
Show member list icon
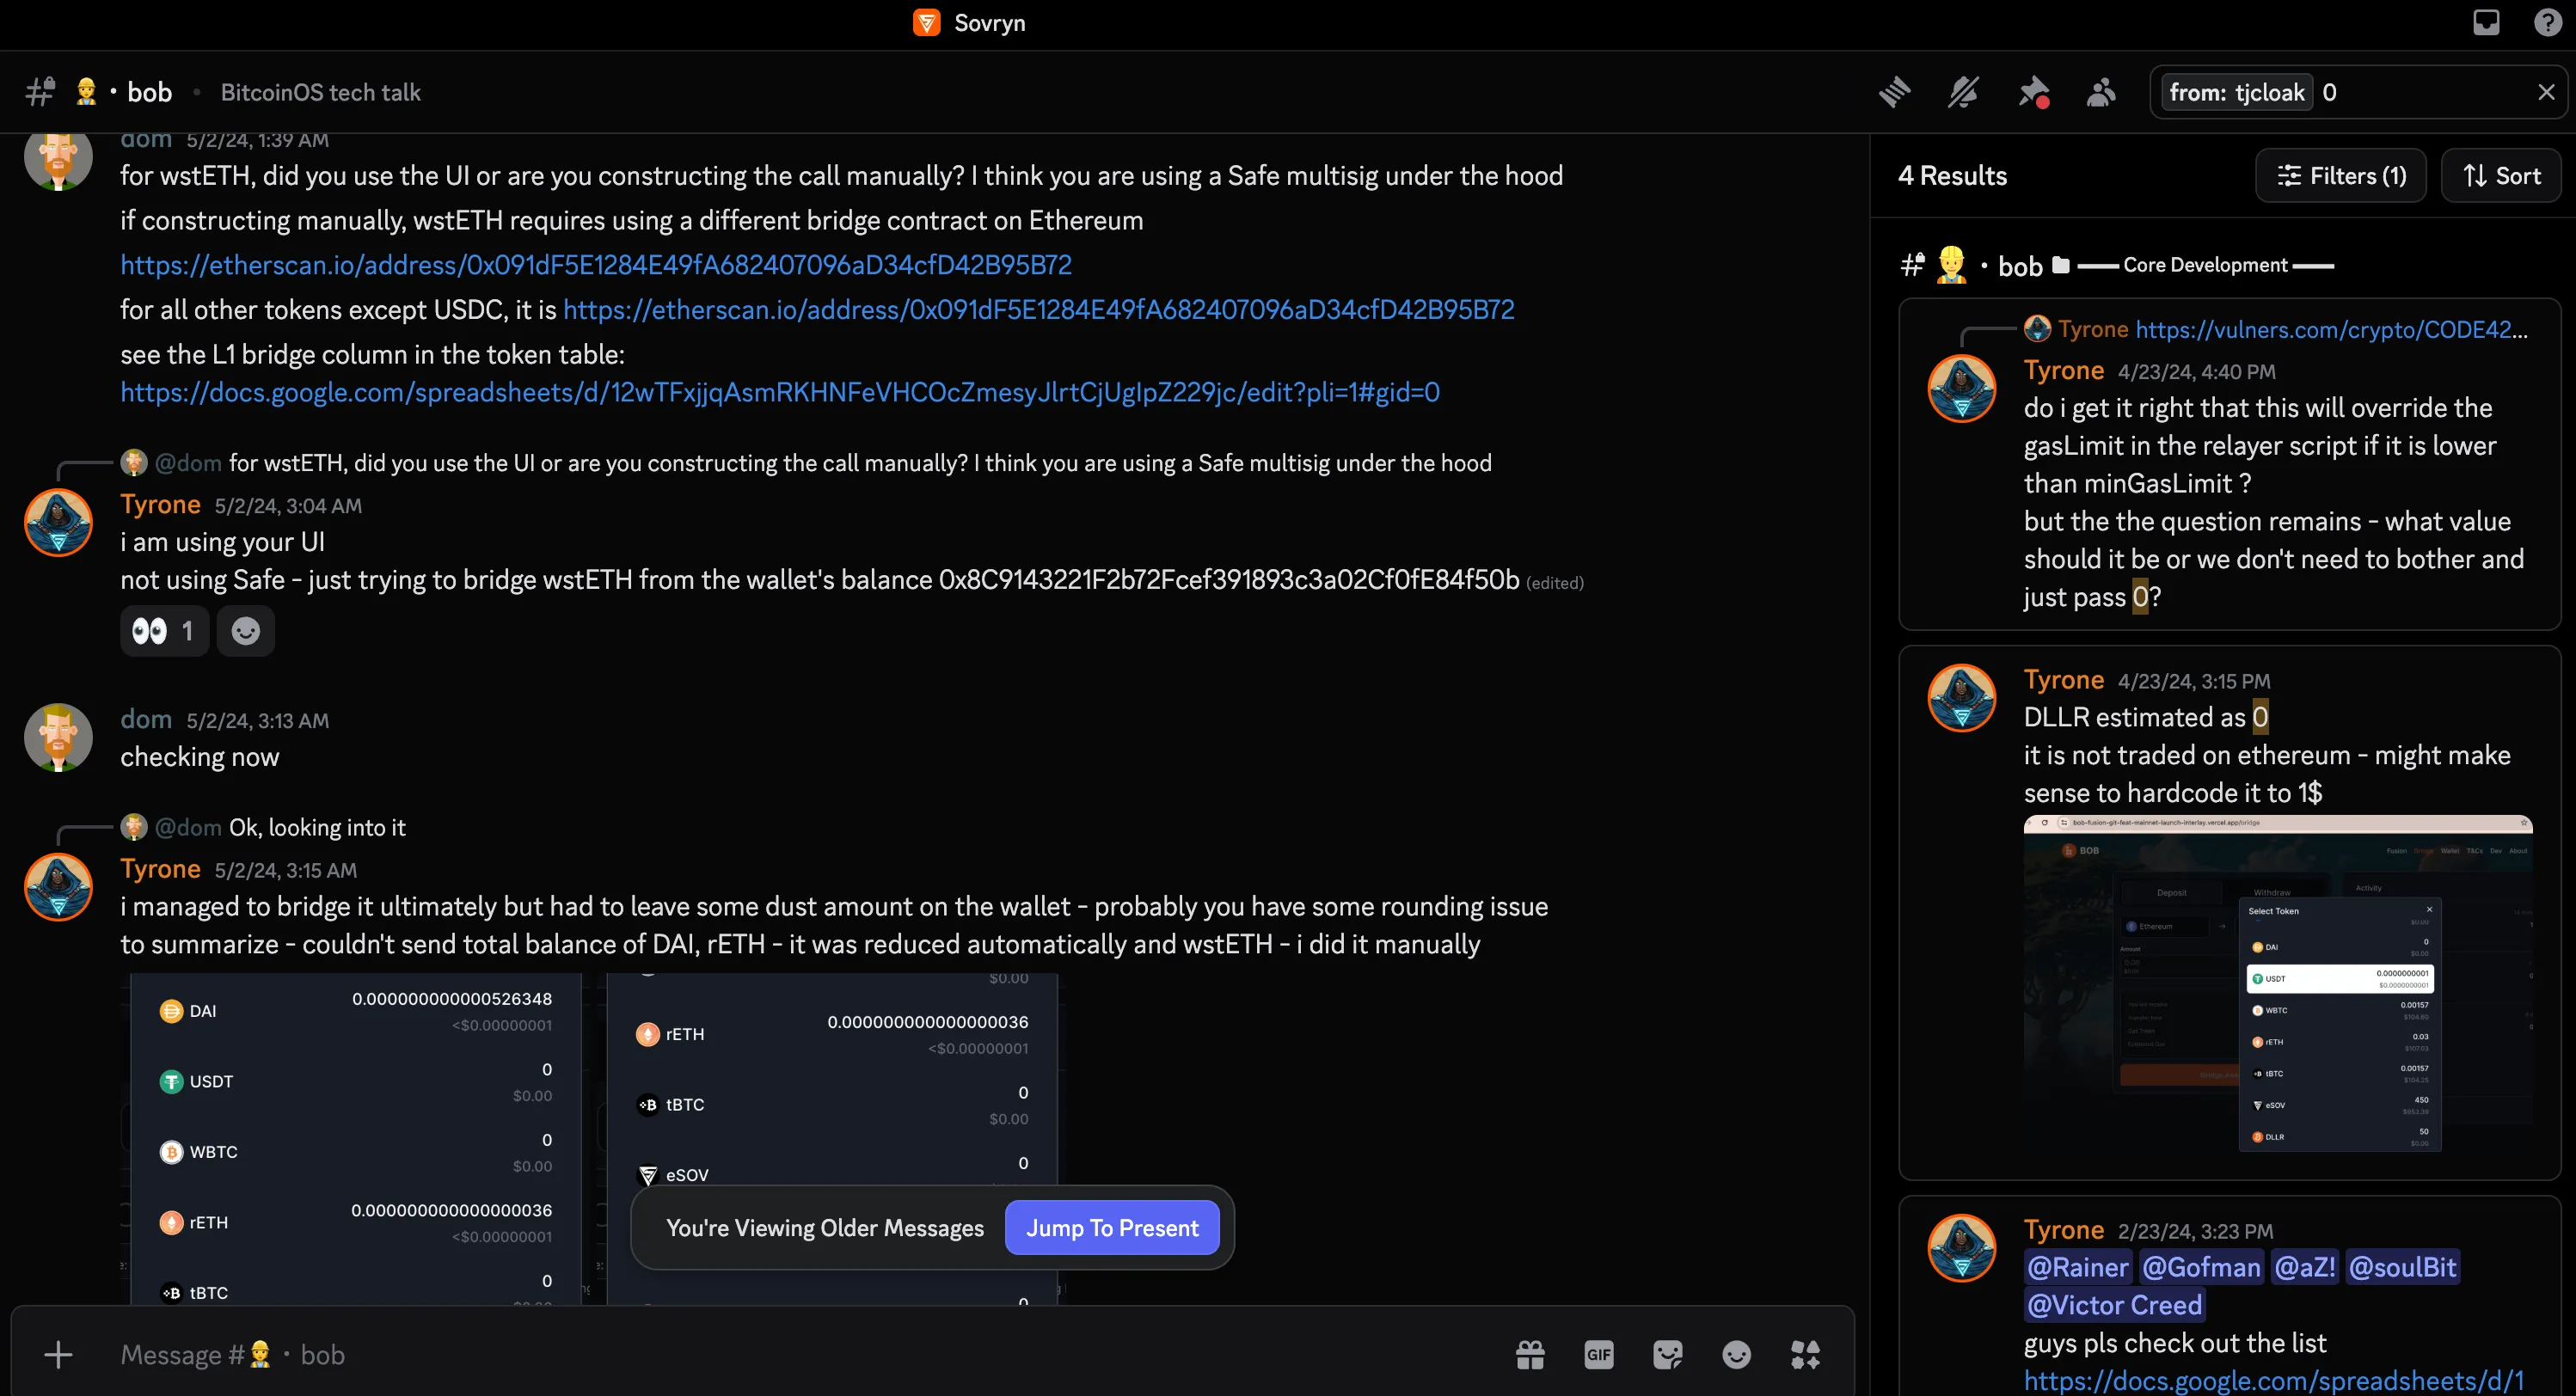tap(2101, 93)
